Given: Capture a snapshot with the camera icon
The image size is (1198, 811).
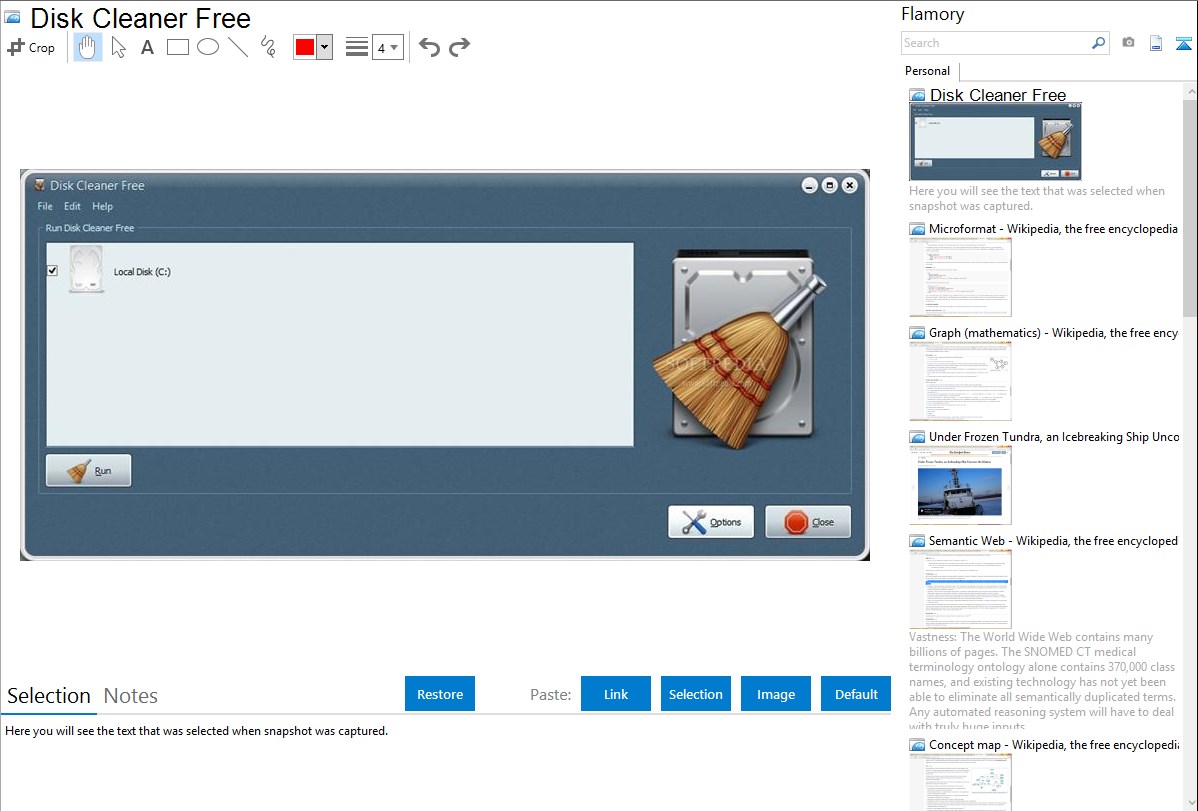Looking at the screenshot, I should point(1128,43).
